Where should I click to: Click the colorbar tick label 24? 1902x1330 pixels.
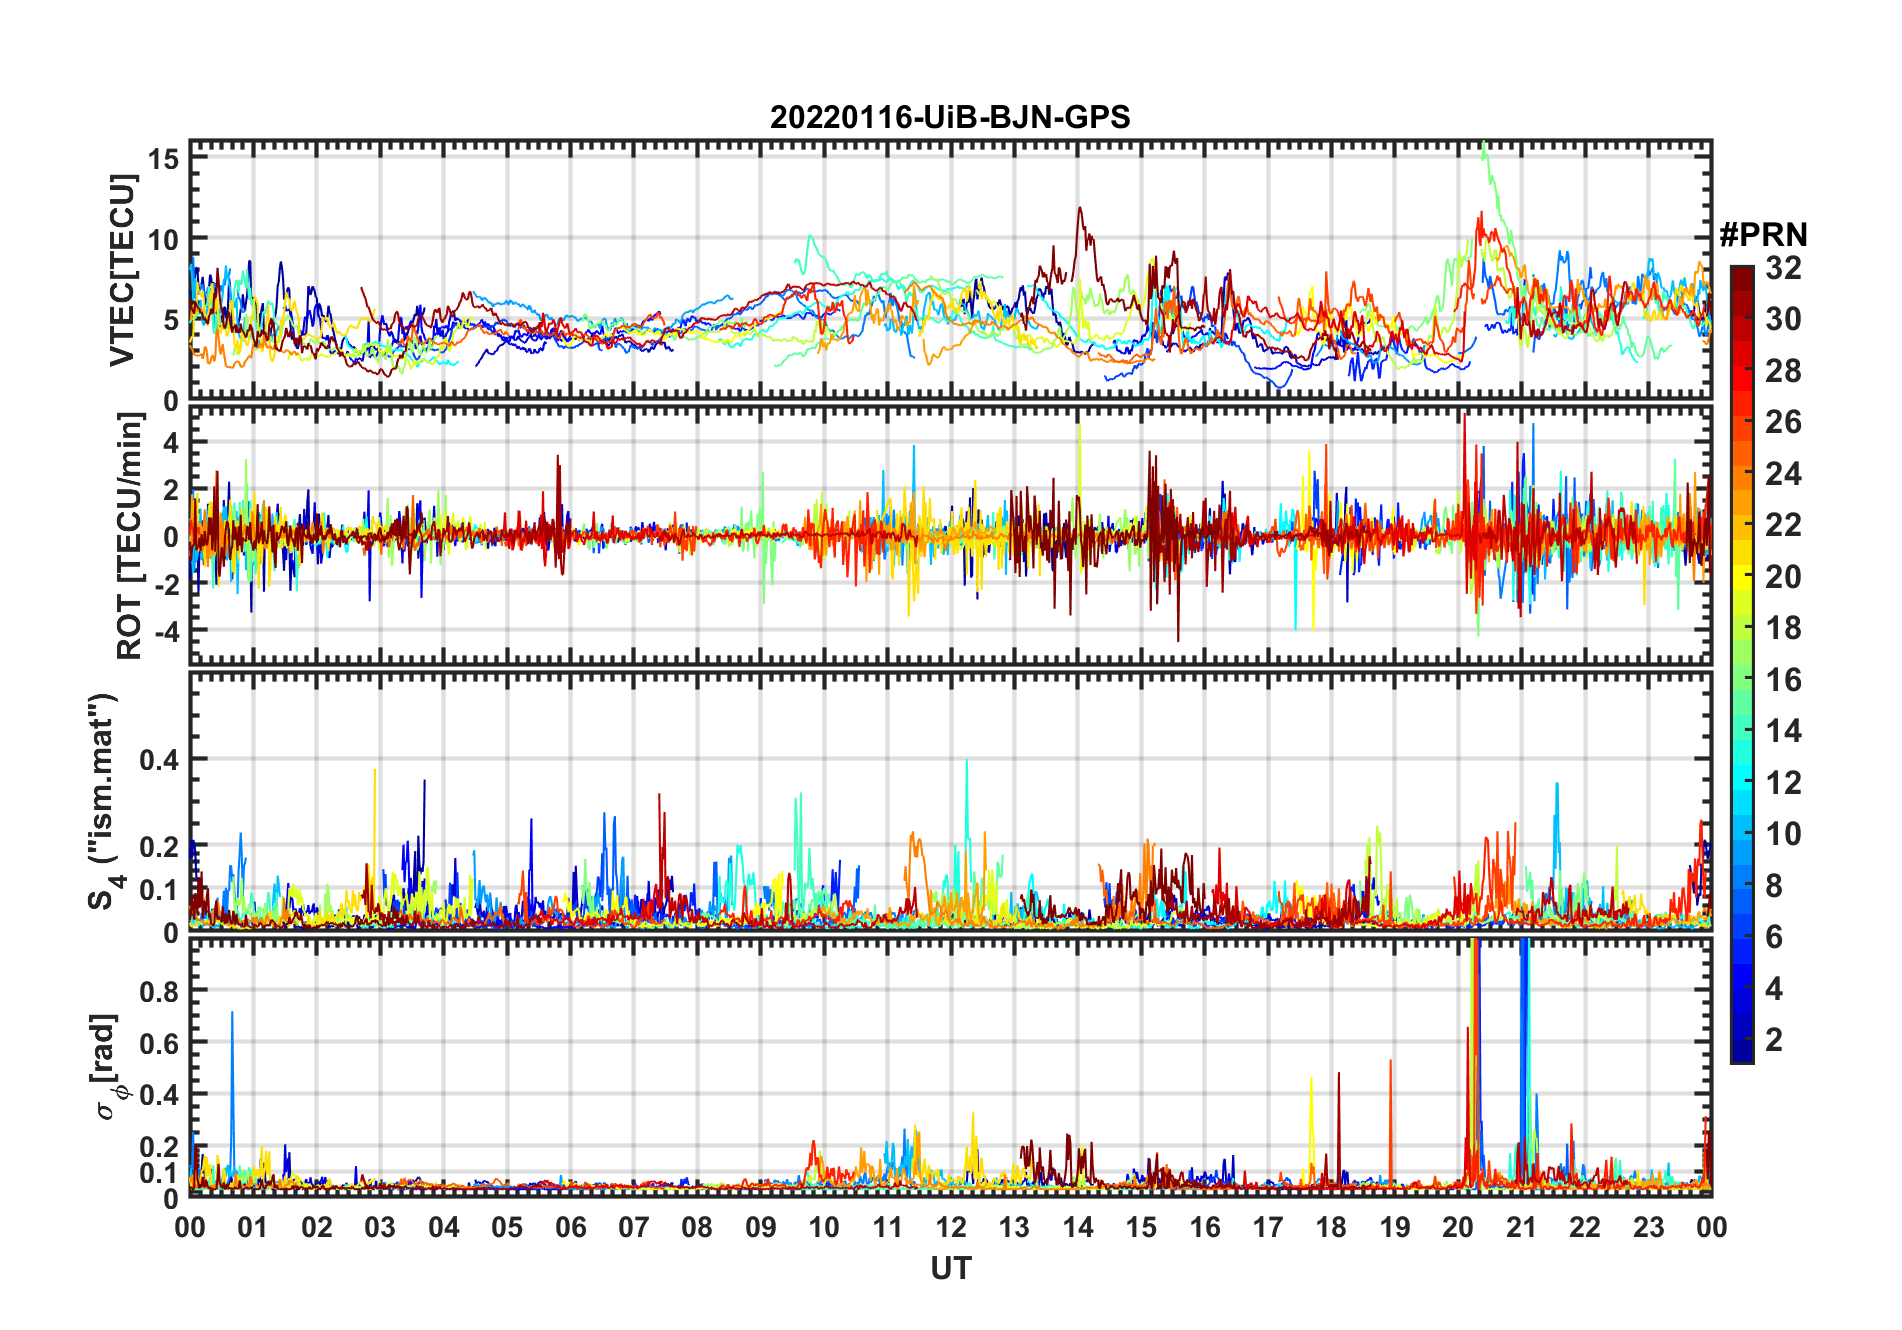pos(1782,474)
